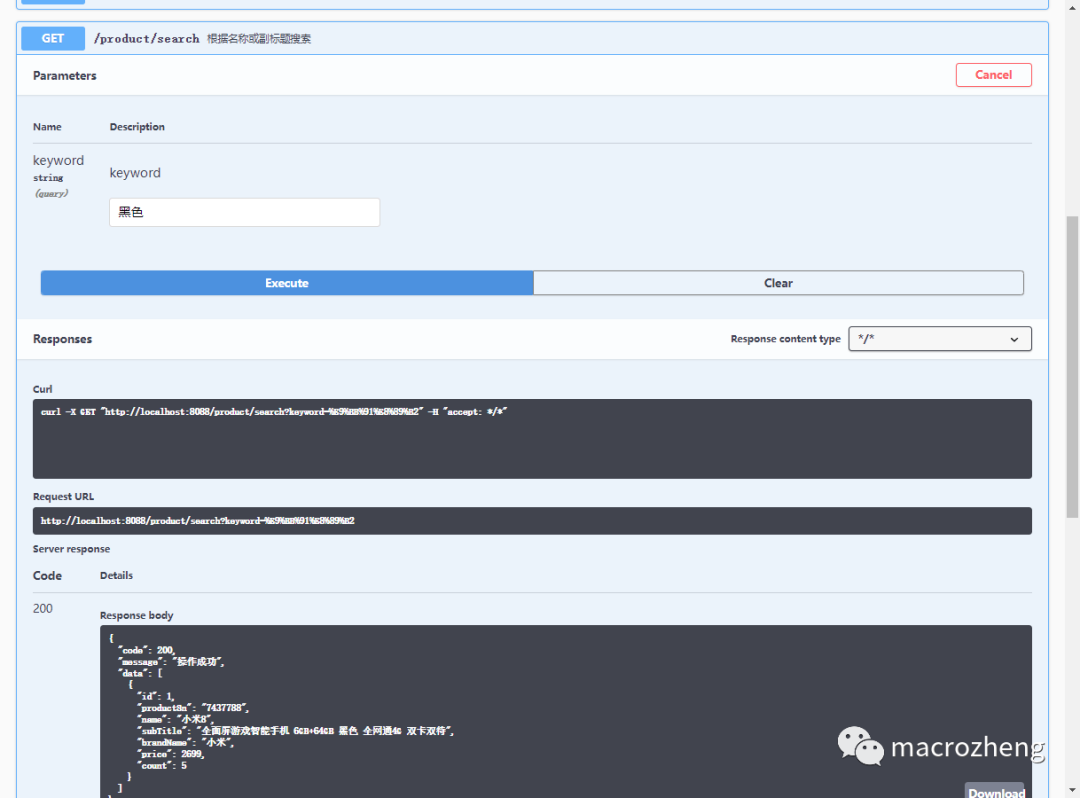The width and height of the screenshot is (1080, 798).
Task: Click the "count": 5 line
Action: [163, 766]
